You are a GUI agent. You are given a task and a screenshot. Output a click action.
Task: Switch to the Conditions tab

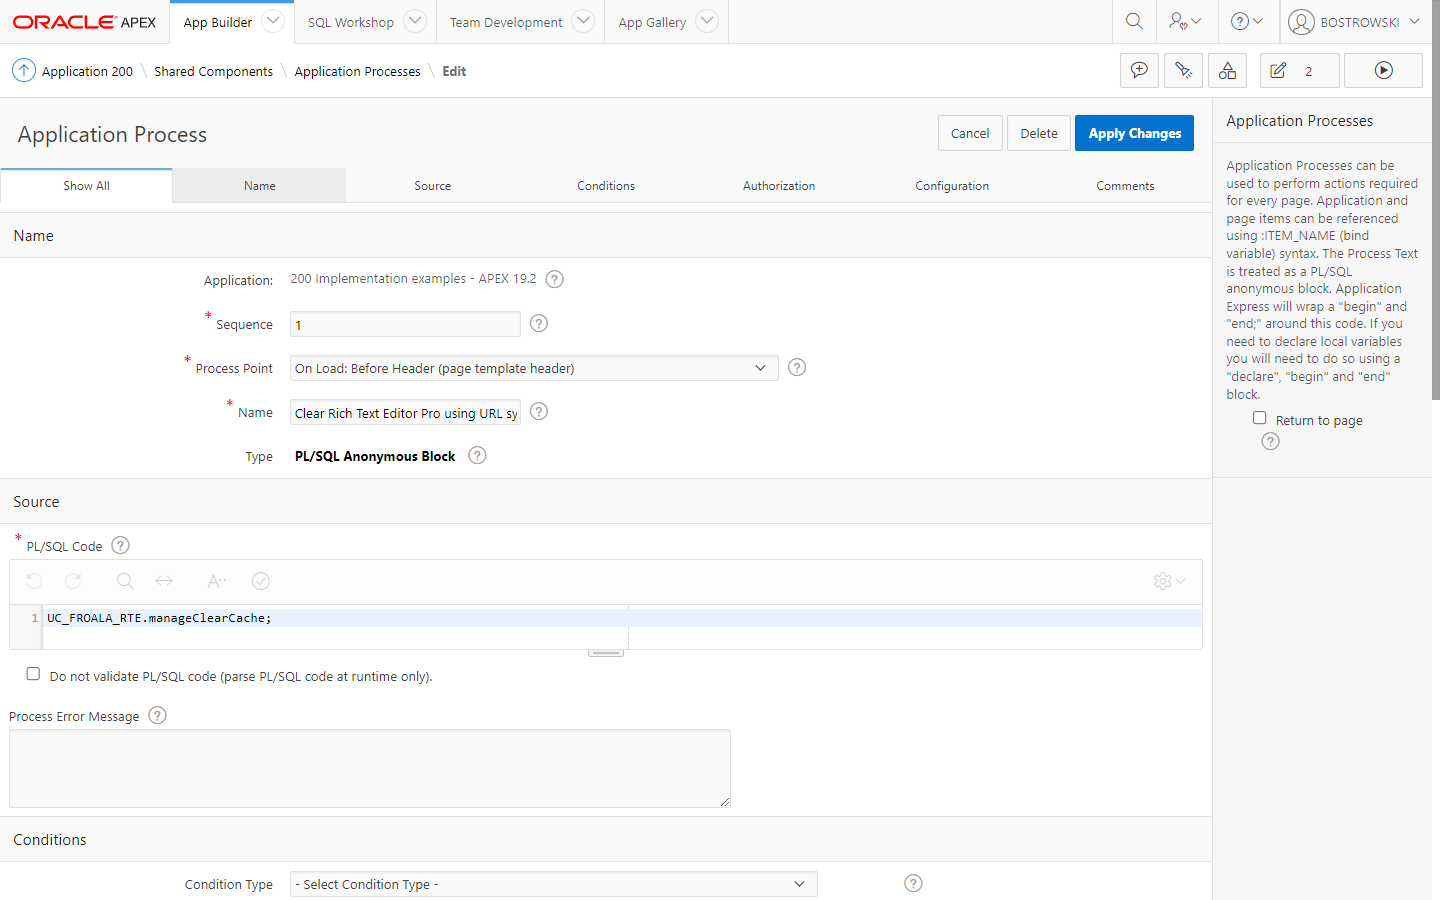coord(606,186)
